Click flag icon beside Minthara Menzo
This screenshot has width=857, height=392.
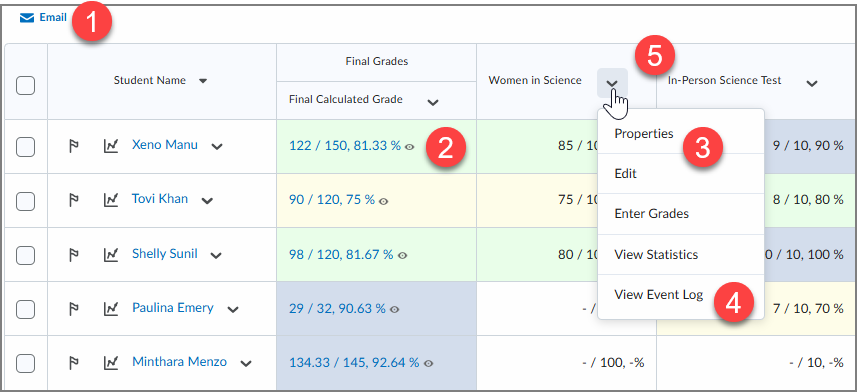(x=73, y=362)
